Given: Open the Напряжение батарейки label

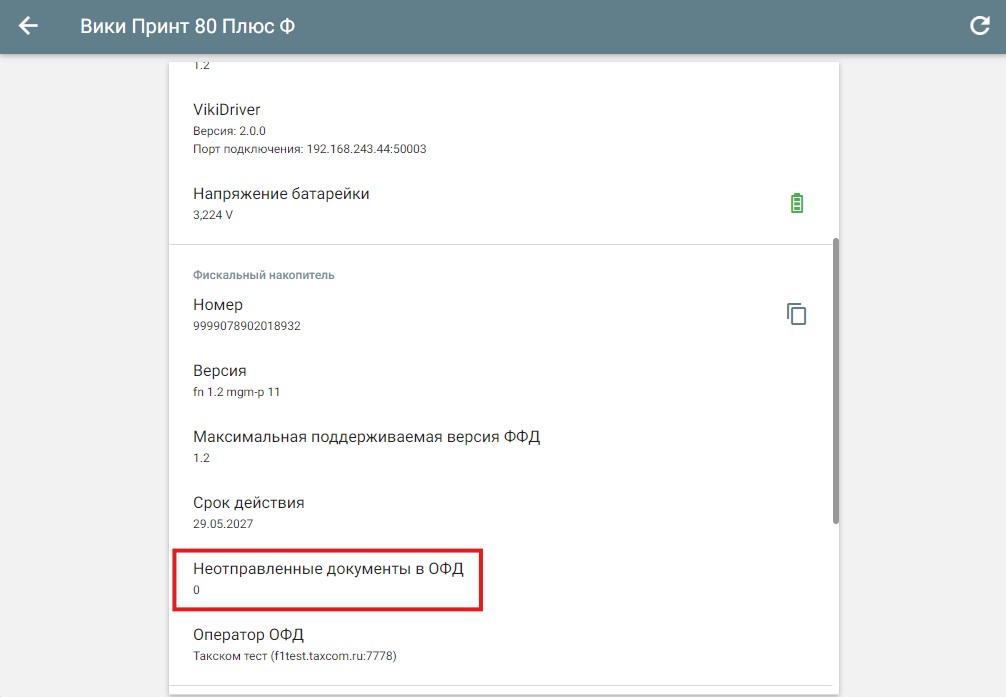Looking at the screenshot, I should tap(281, 194).
